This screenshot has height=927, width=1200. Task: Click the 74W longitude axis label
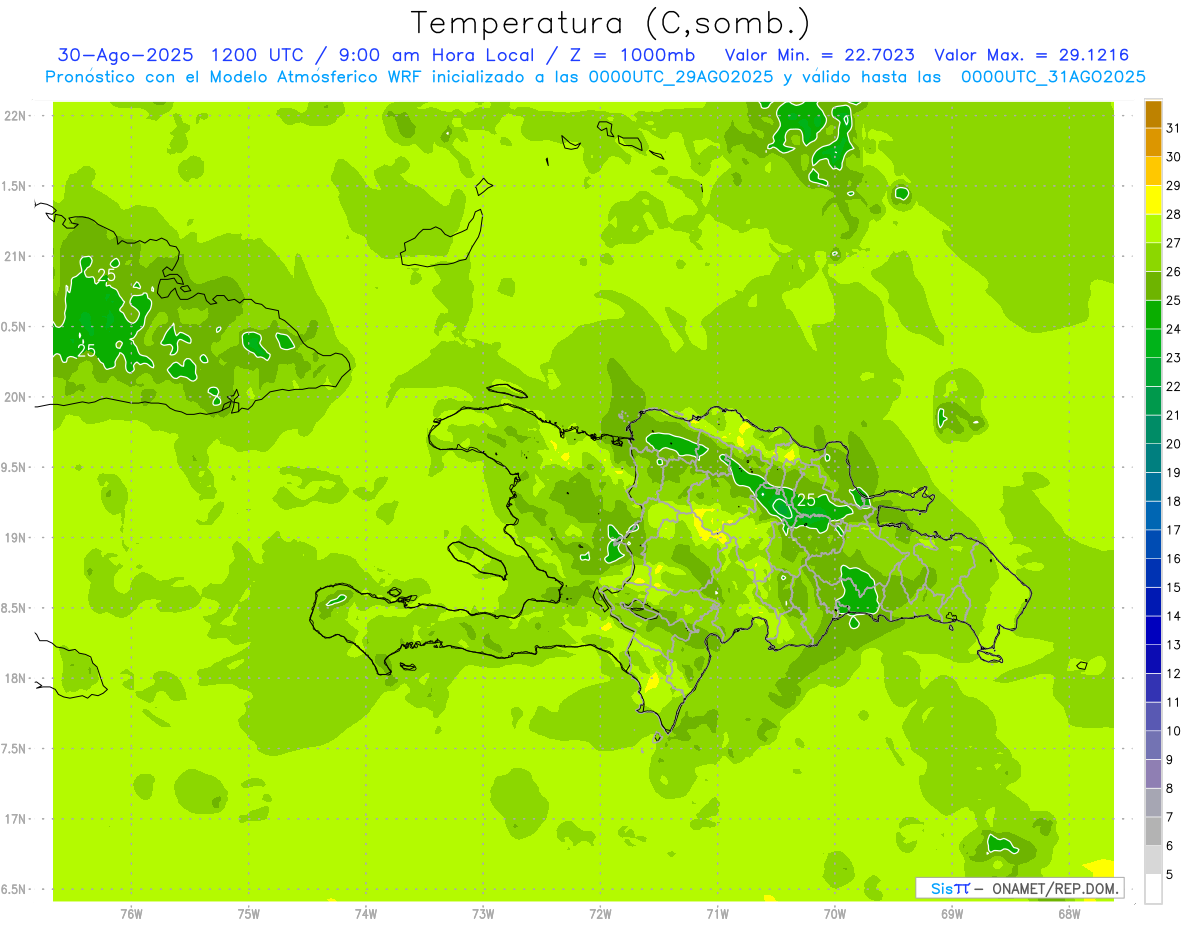tap(366, 914)
